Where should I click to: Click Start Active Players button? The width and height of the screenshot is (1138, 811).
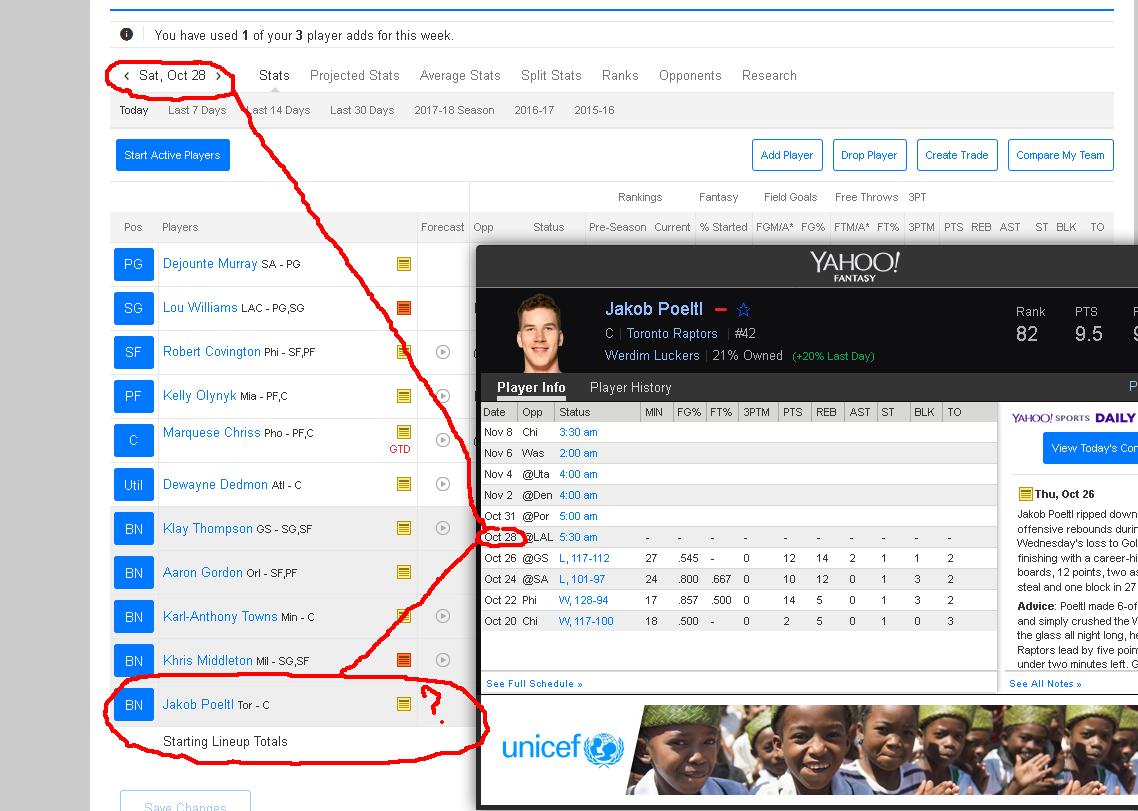[x=173, y=155]
